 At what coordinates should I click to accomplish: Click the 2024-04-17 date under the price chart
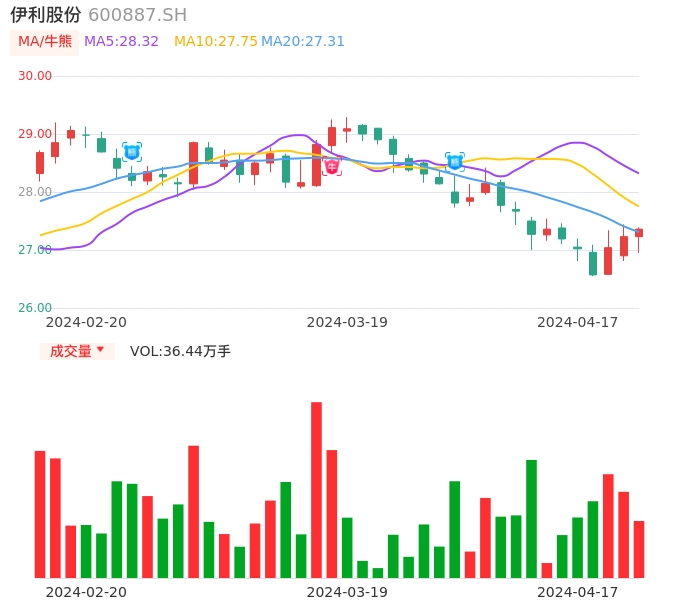click(578, 322)
